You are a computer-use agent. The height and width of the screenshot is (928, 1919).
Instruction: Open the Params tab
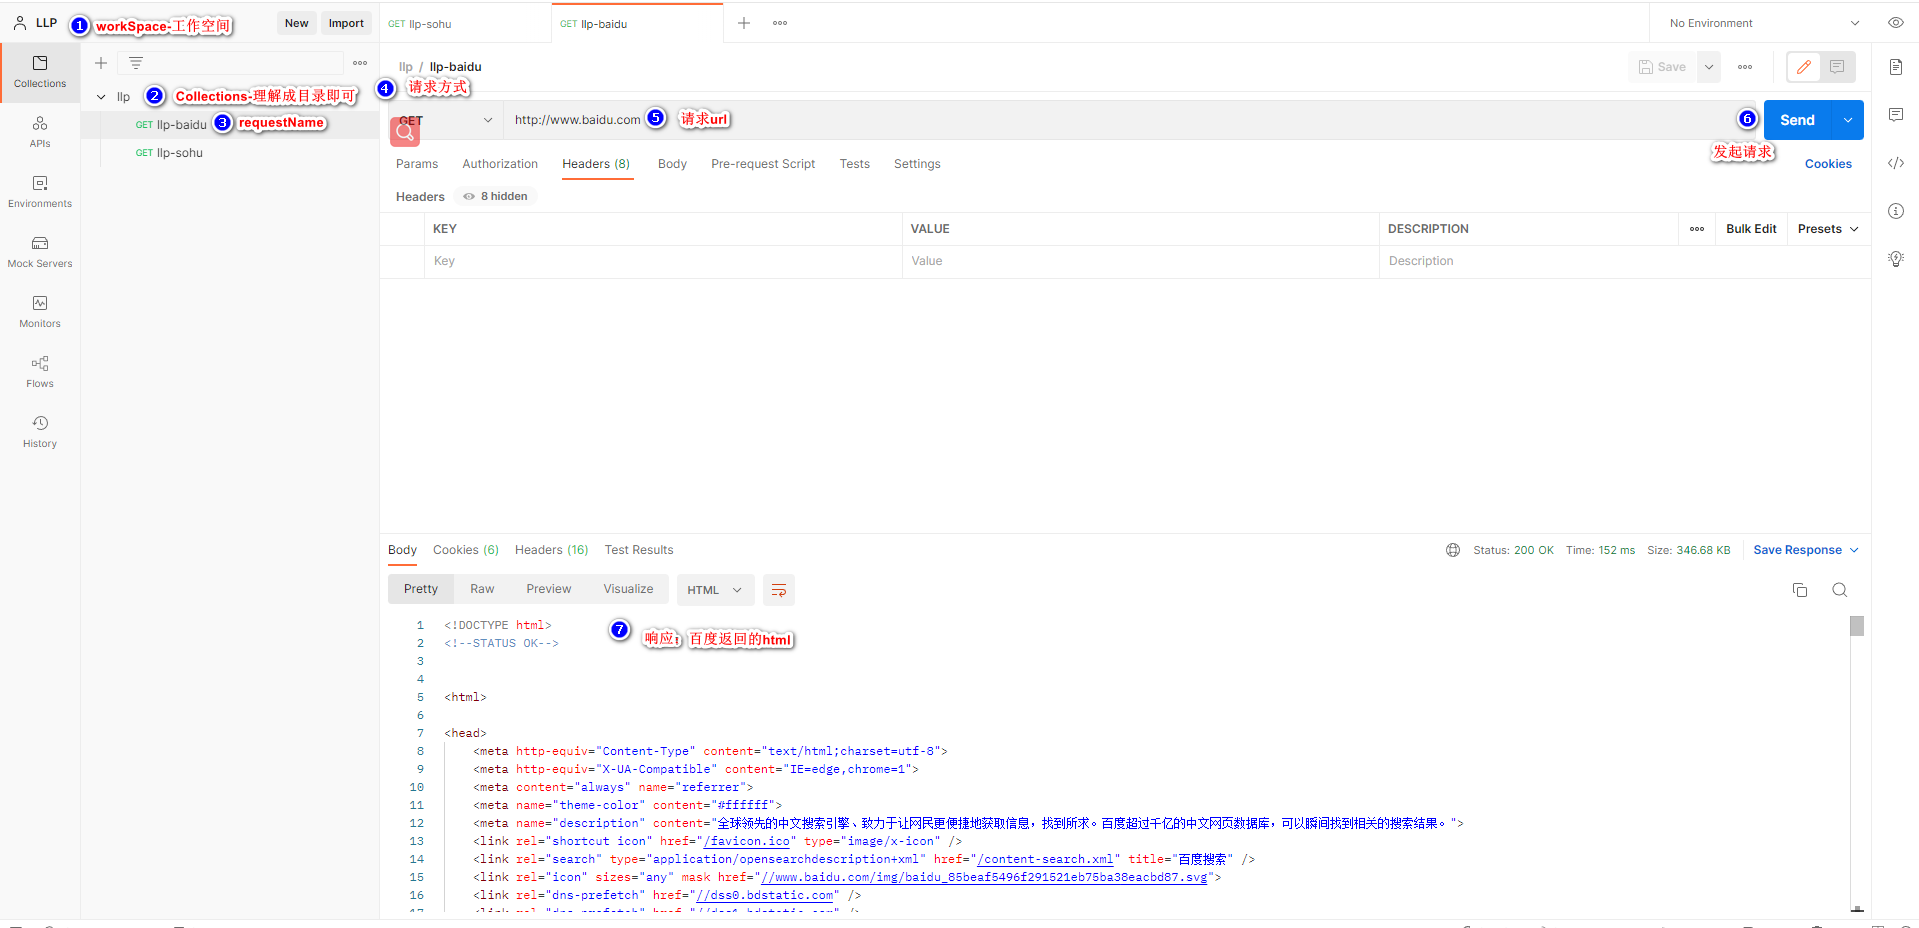click(x=417, y=164)
